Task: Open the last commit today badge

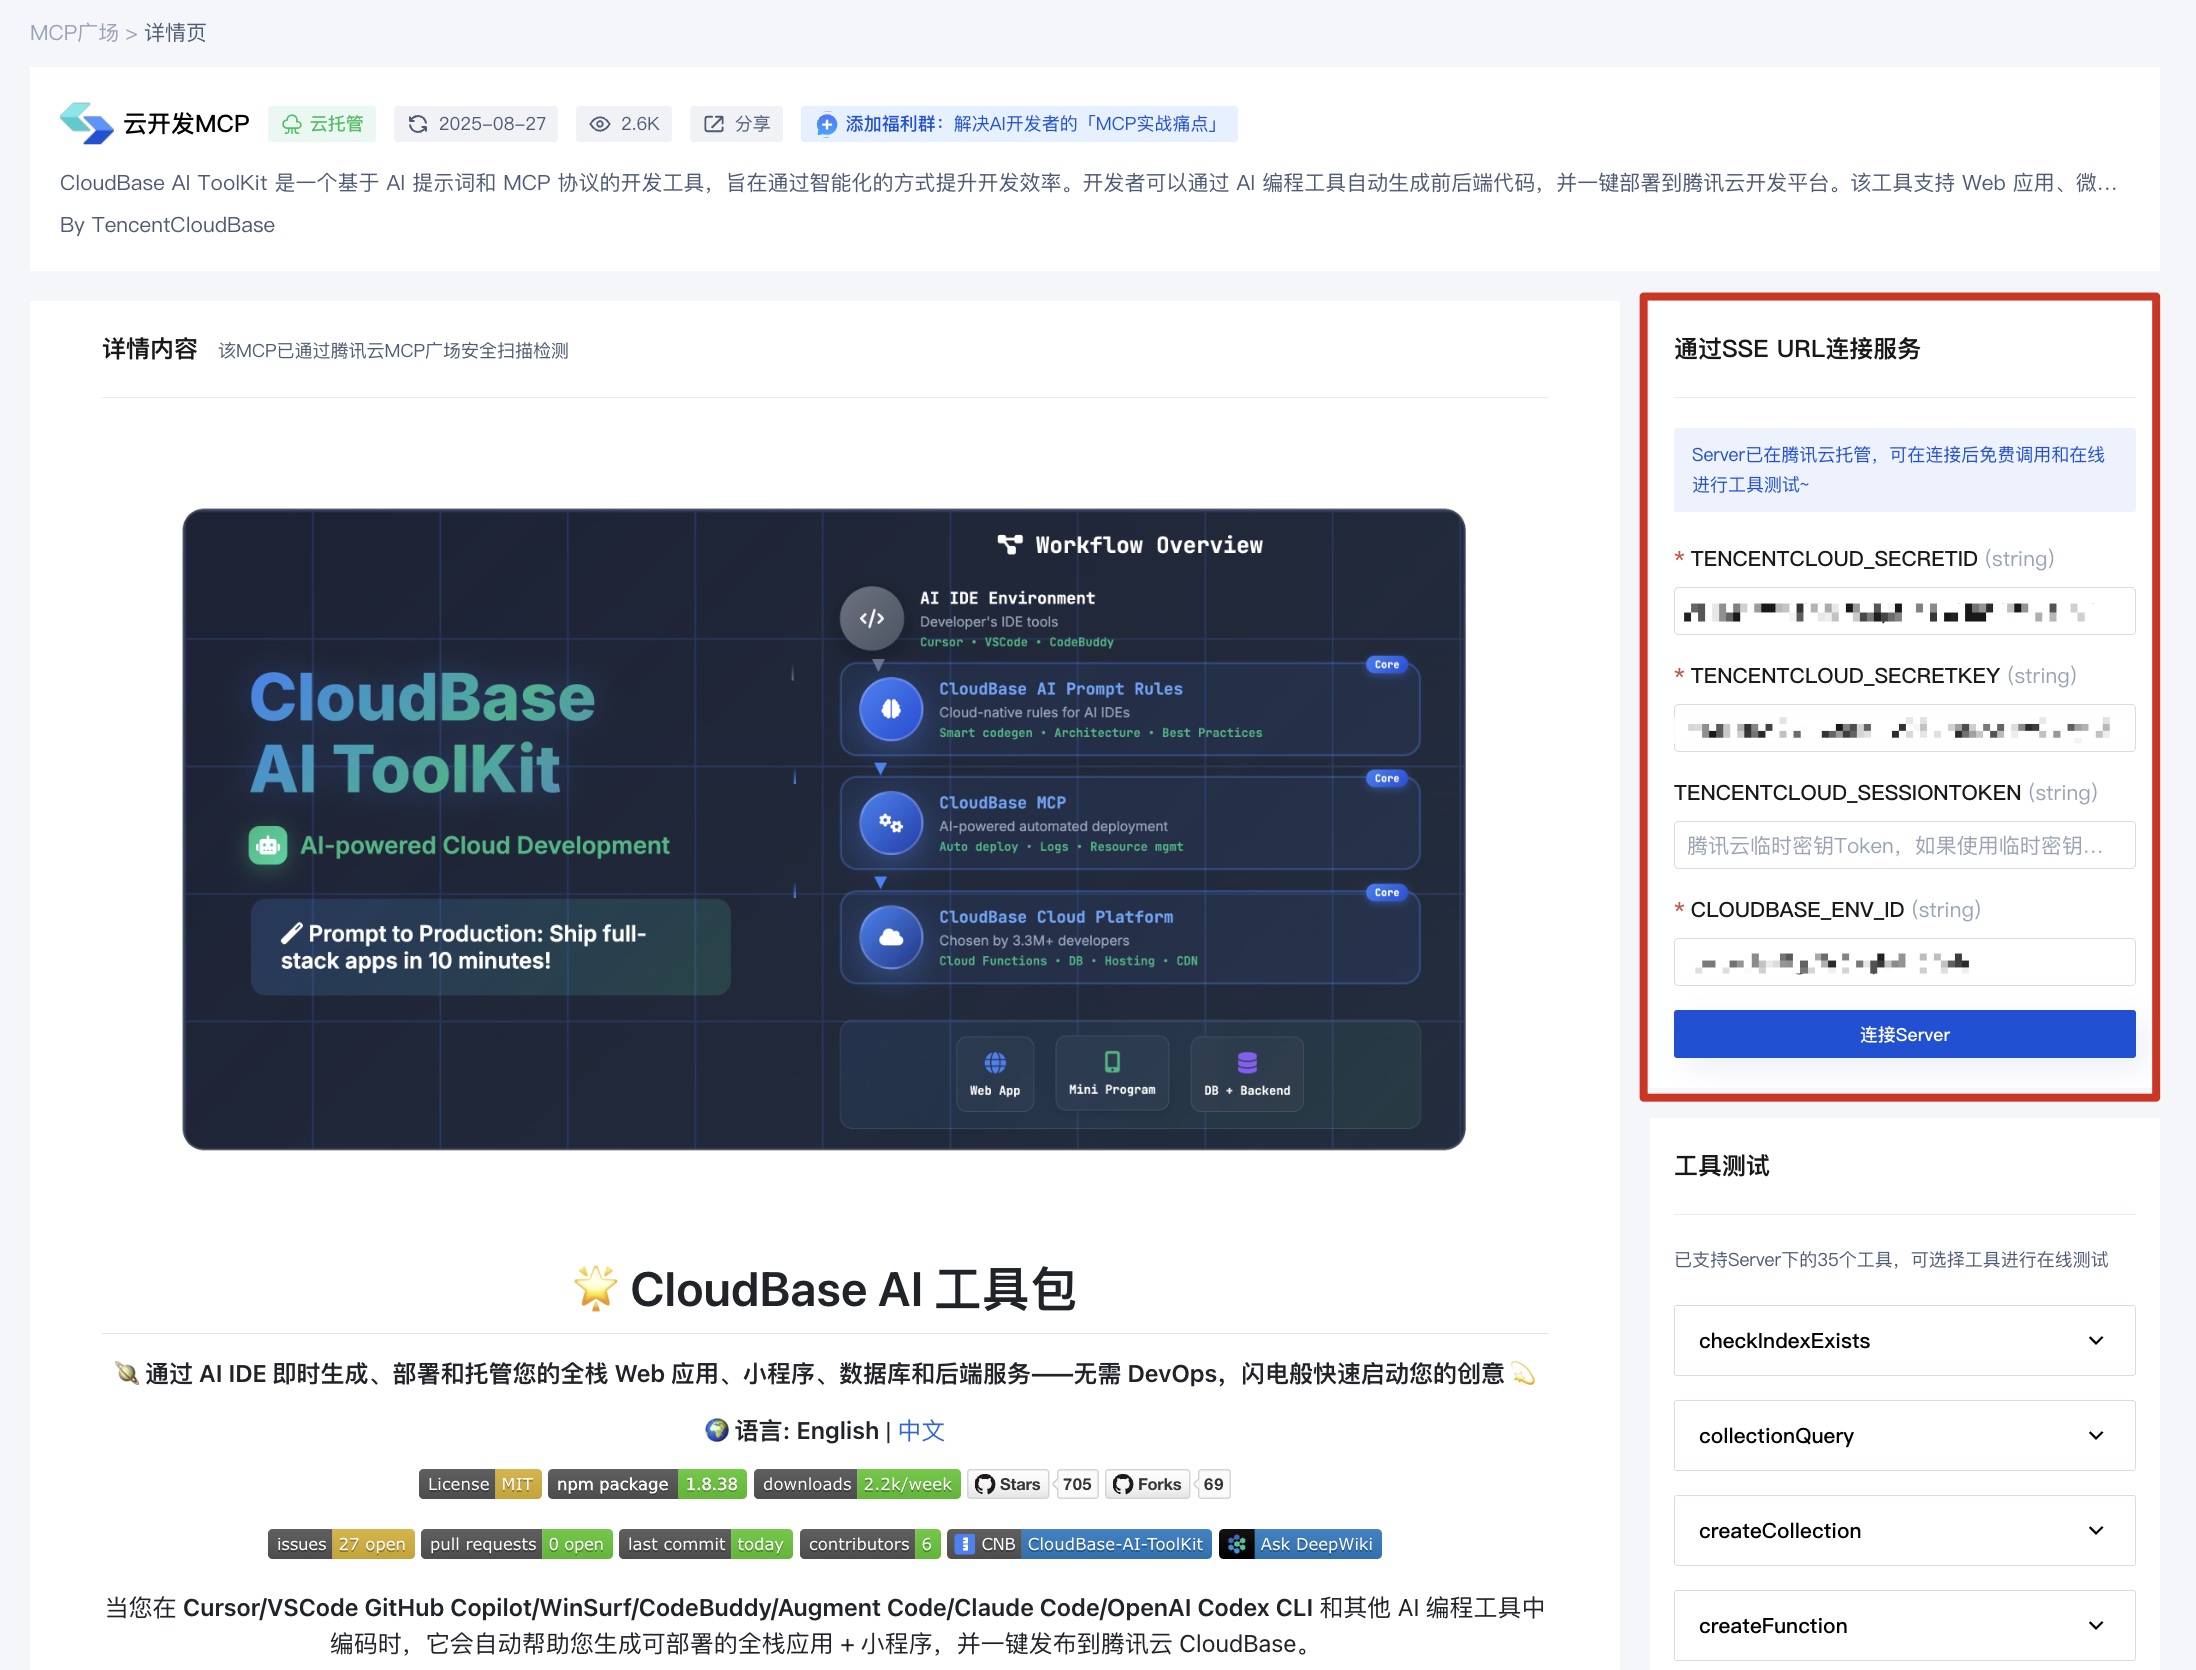Action: point(706,1544)
